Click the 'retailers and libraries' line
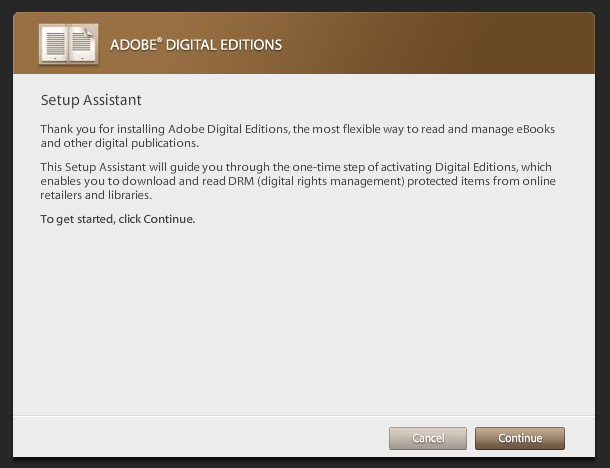 96,195
